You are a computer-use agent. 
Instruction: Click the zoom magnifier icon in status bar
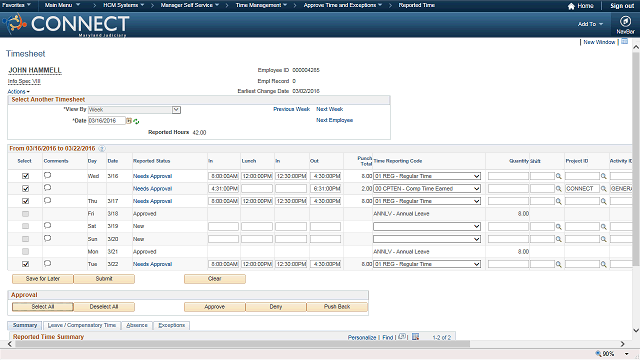point(598,354)
